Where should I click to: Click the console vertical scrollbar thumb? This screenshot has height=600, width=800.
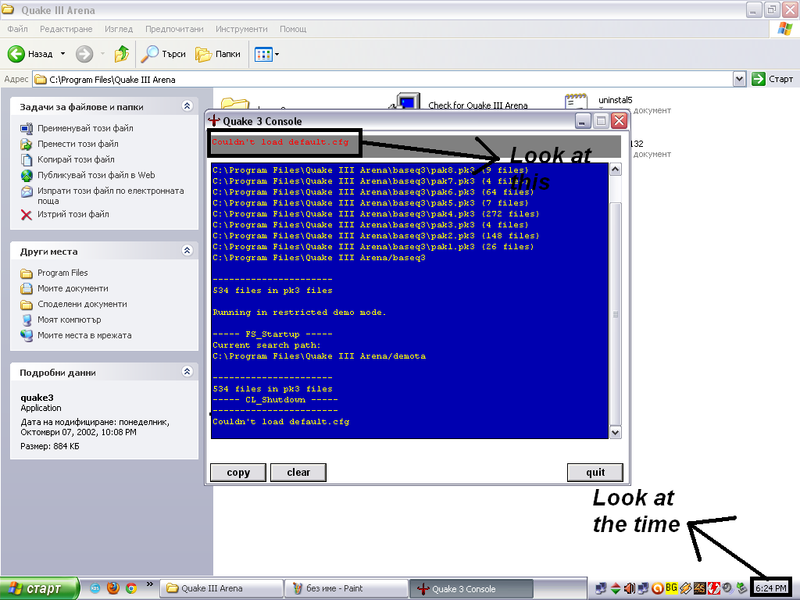click(x=615, y=314)
